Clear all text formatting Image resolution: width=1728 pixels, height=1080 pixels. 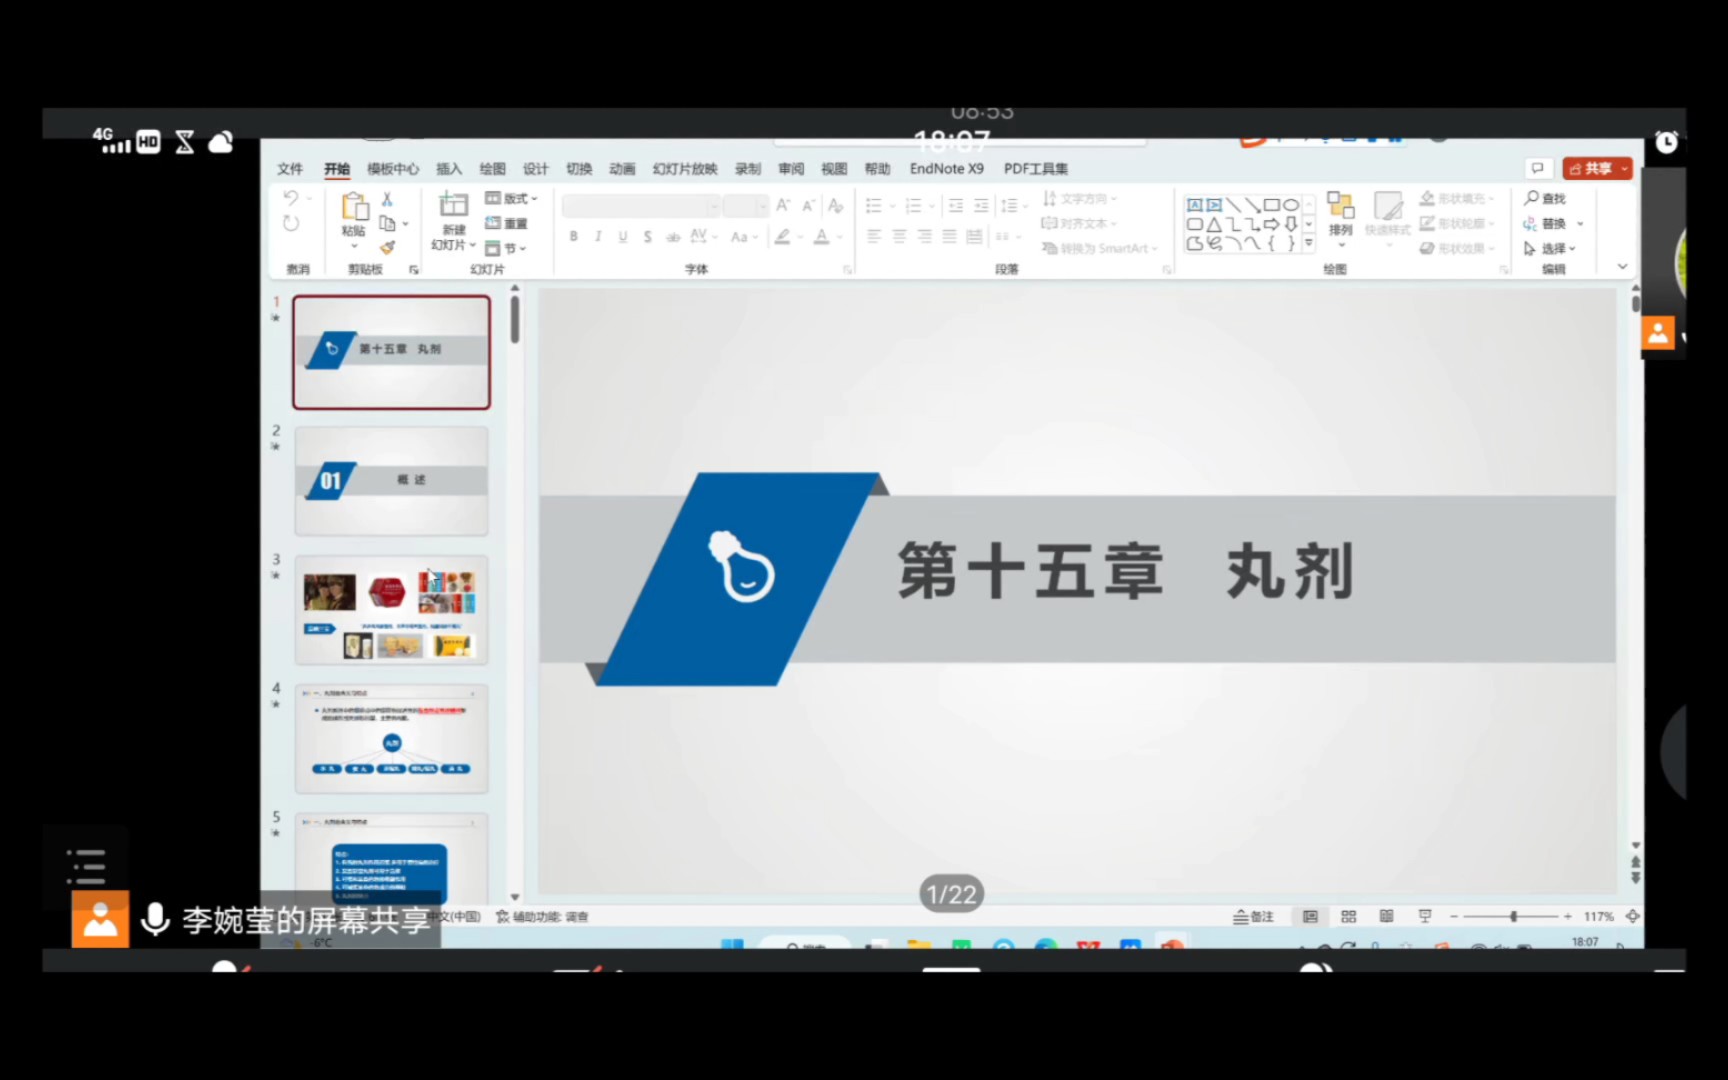click(x=835, y=205)
